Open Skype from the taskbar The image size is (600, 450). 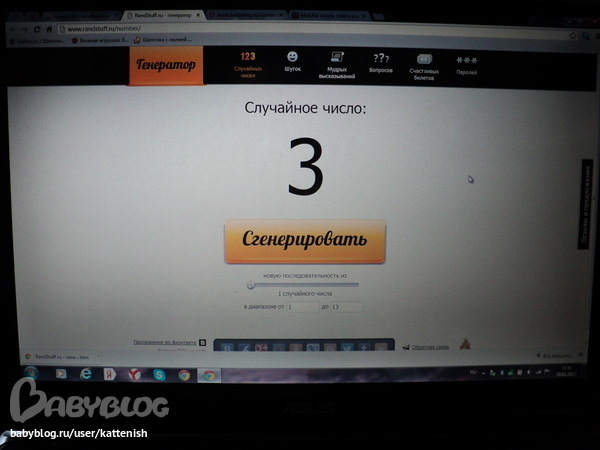click(x=159, y=374)
